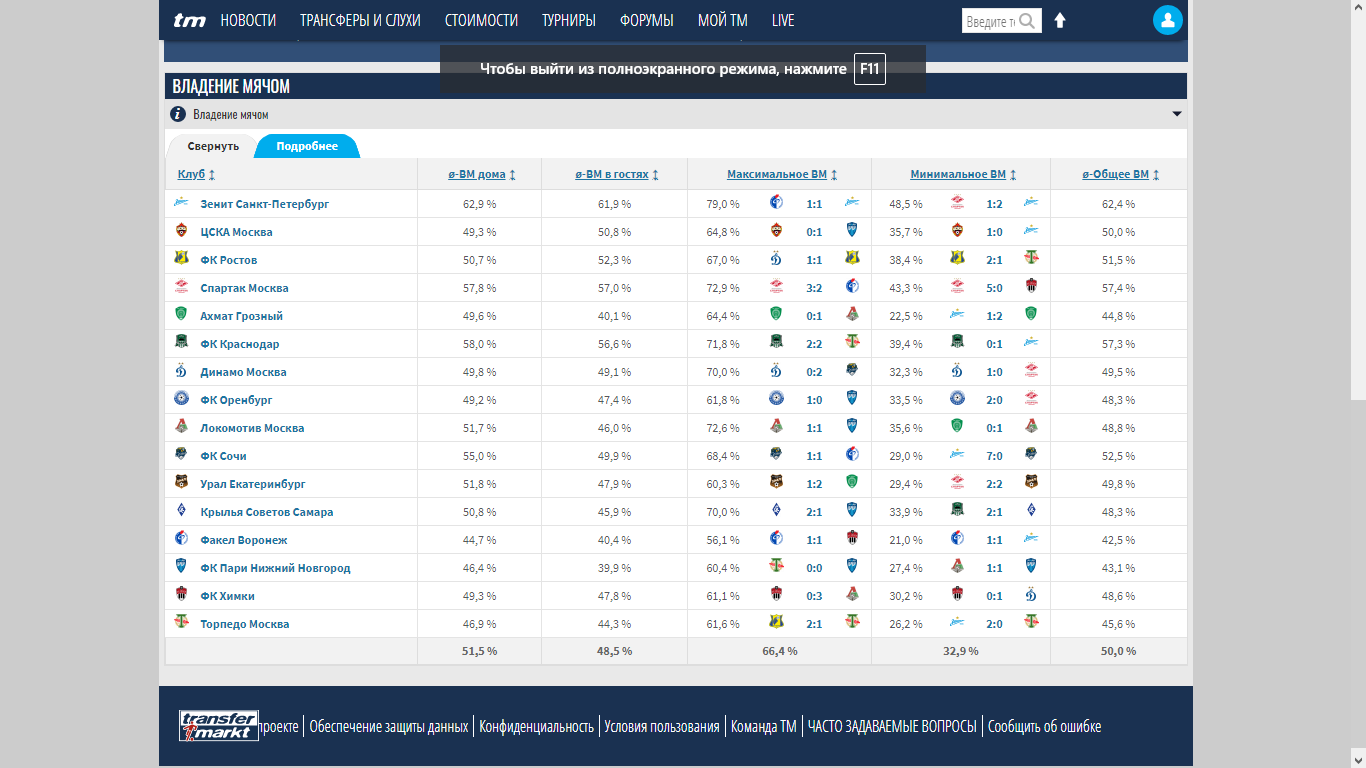Click the Сообщить об ошибке footer link

click(1044, 726)
